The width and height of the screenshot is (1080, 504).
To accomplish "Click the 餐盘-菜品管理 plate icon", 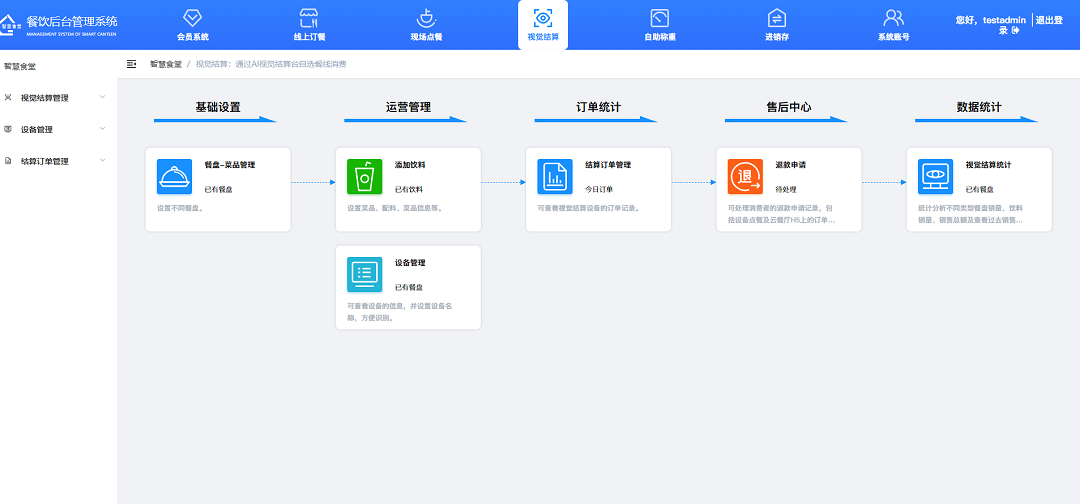I will (174, 177).
